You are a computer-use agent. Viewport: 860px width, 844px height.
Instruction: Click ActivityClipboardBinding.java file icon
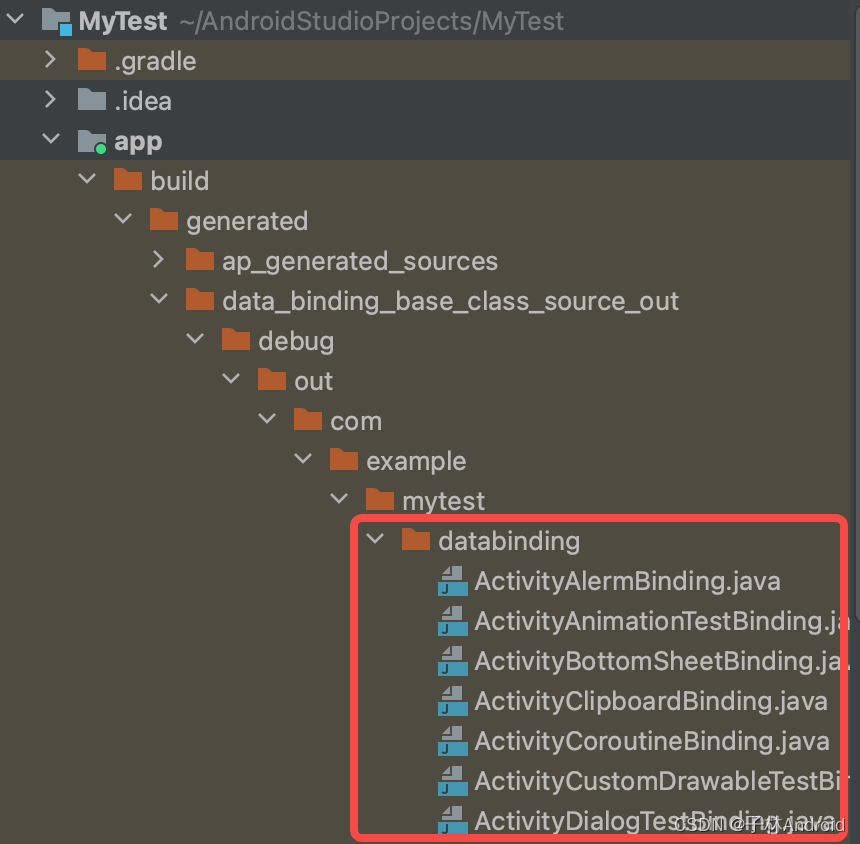453,701
